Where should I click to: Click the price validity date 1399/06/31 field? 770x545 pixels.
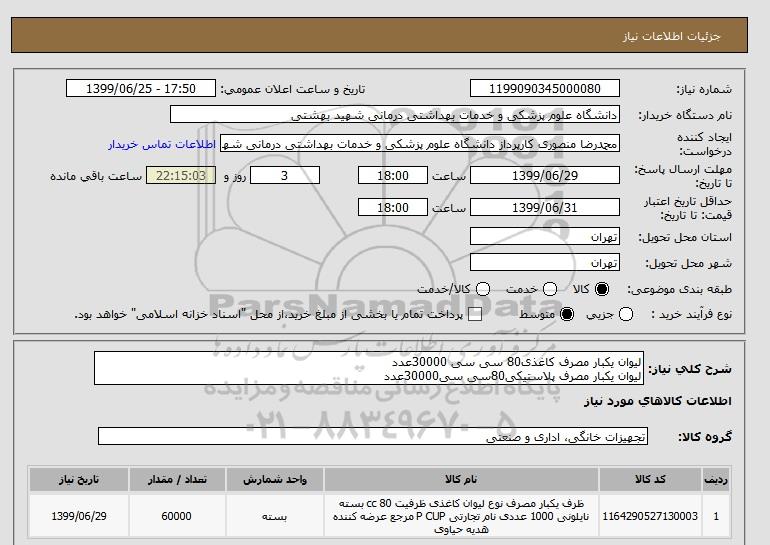545,207
